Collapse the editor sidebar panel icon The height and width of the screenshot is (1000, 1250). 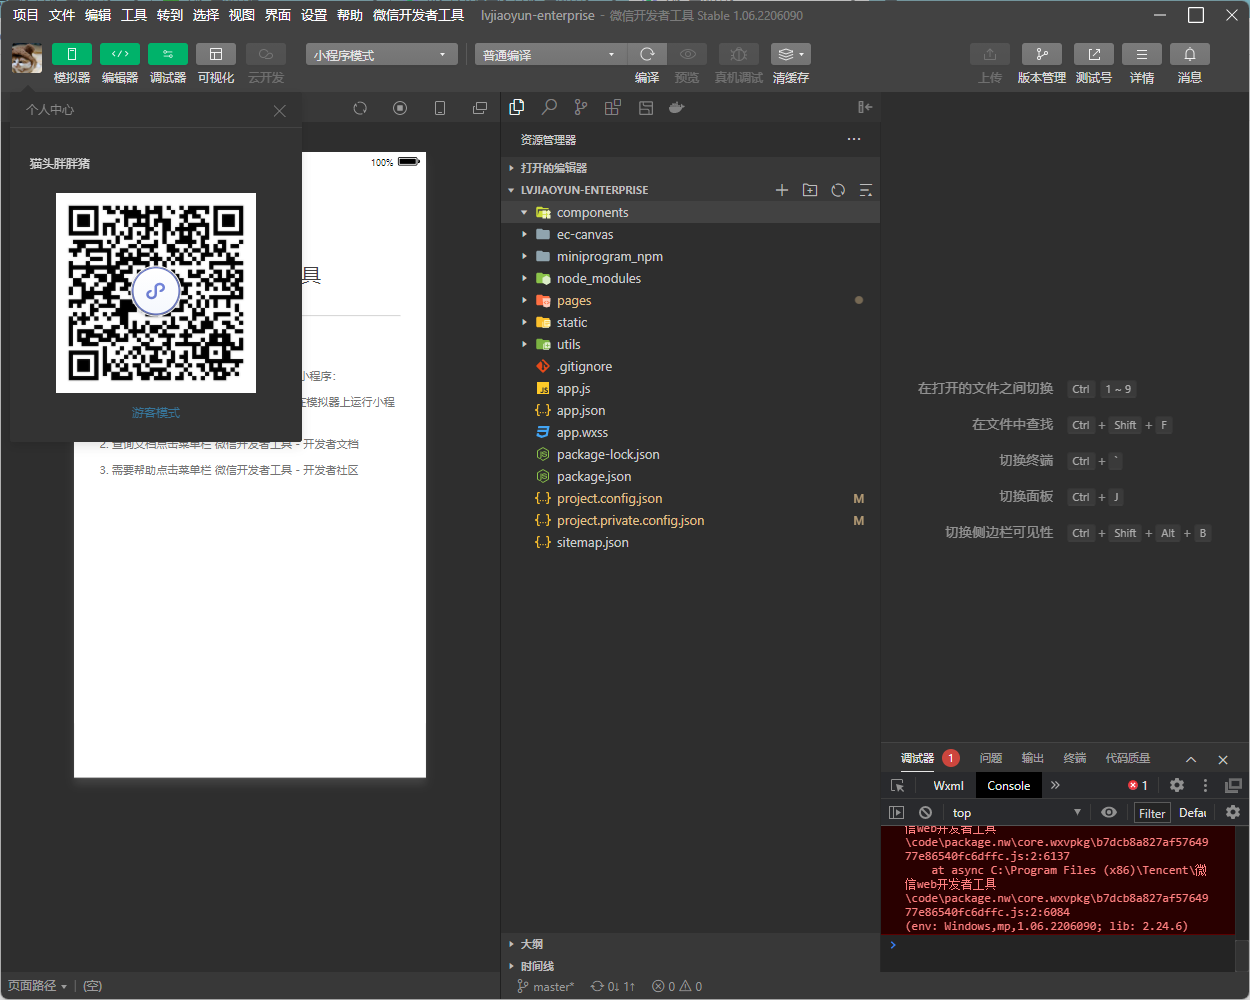[x=865, y=107]
